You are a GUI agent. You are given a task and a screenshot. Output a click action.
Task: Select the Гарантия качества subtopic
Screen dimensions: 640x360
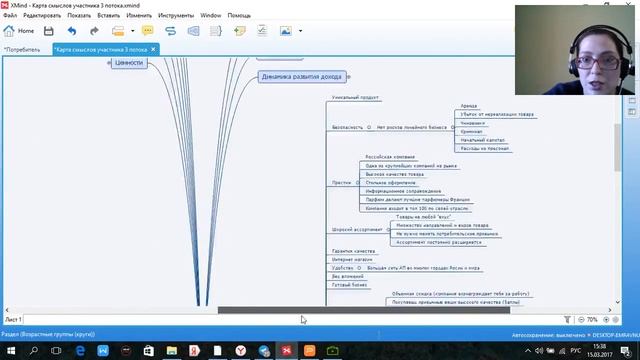(353, 251)
